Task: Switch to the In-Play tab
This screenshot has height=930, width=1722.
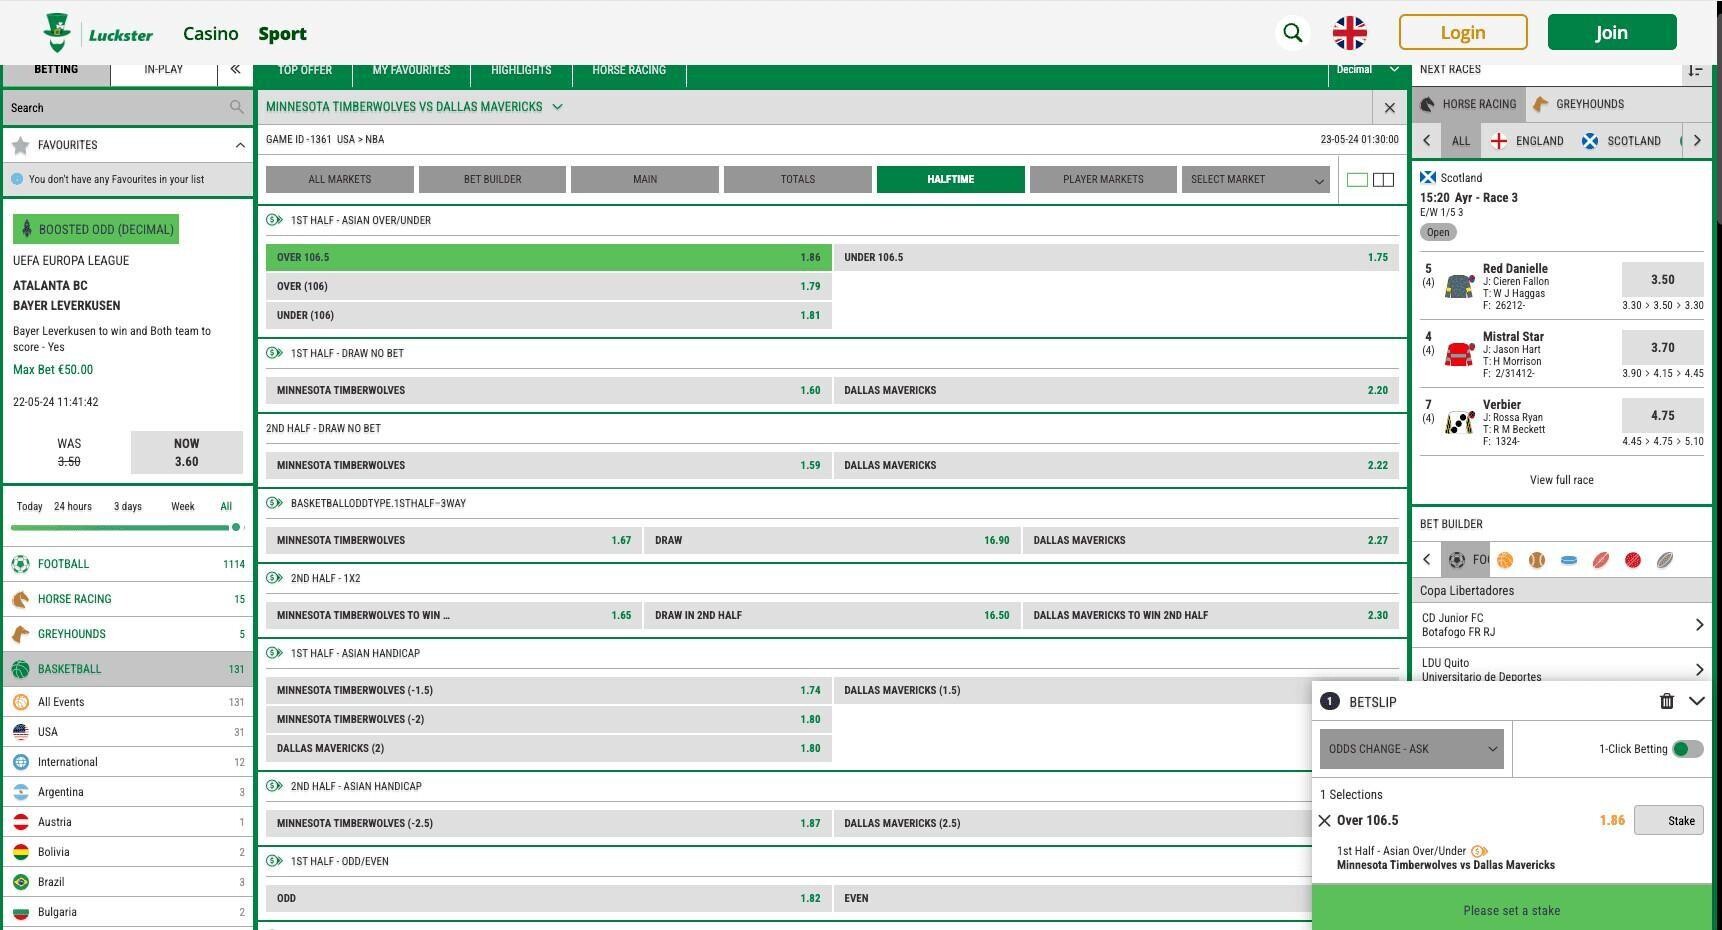Action: [163, 70]
